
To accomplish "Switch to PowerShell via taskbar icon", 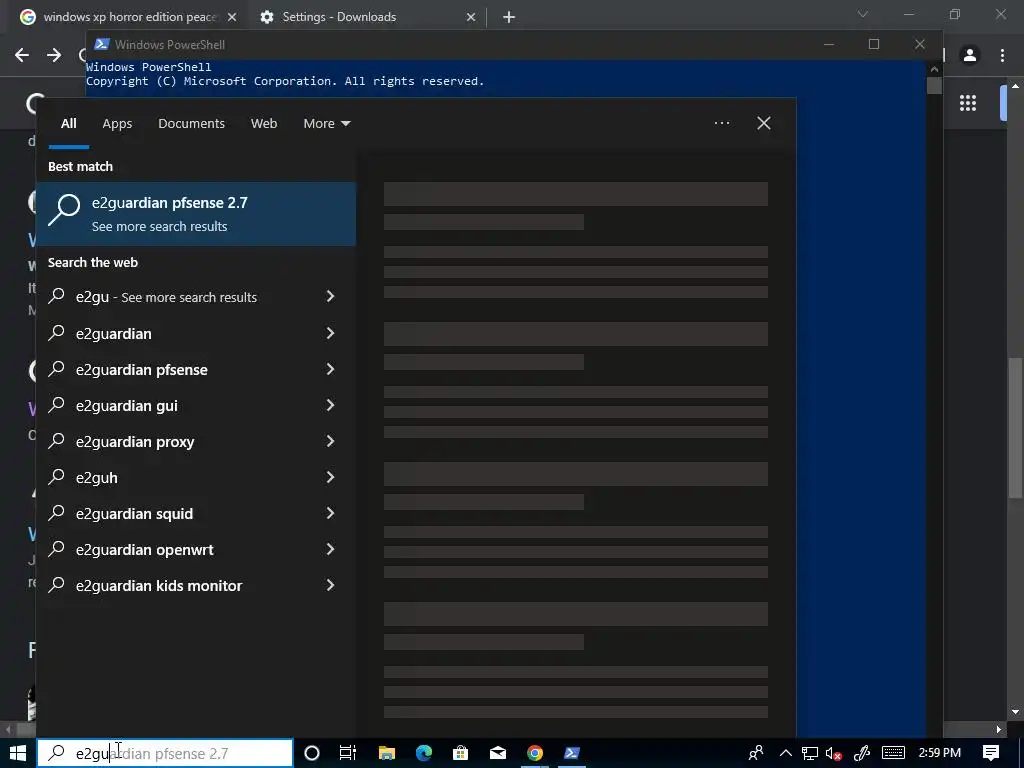I will 572,753.
